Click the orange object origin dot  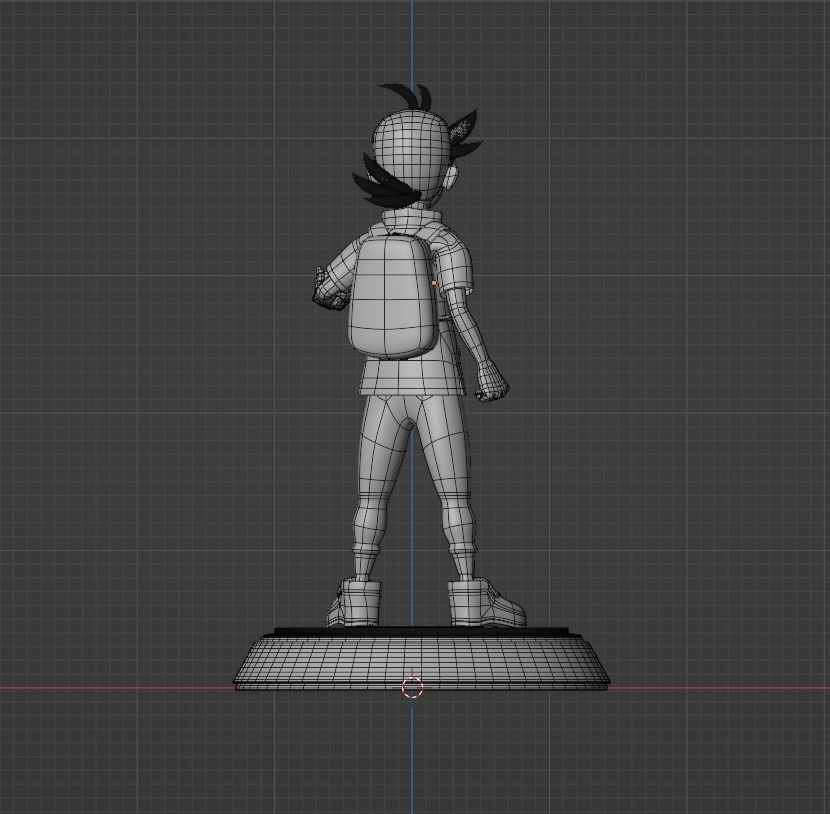(x=434, y=283)
